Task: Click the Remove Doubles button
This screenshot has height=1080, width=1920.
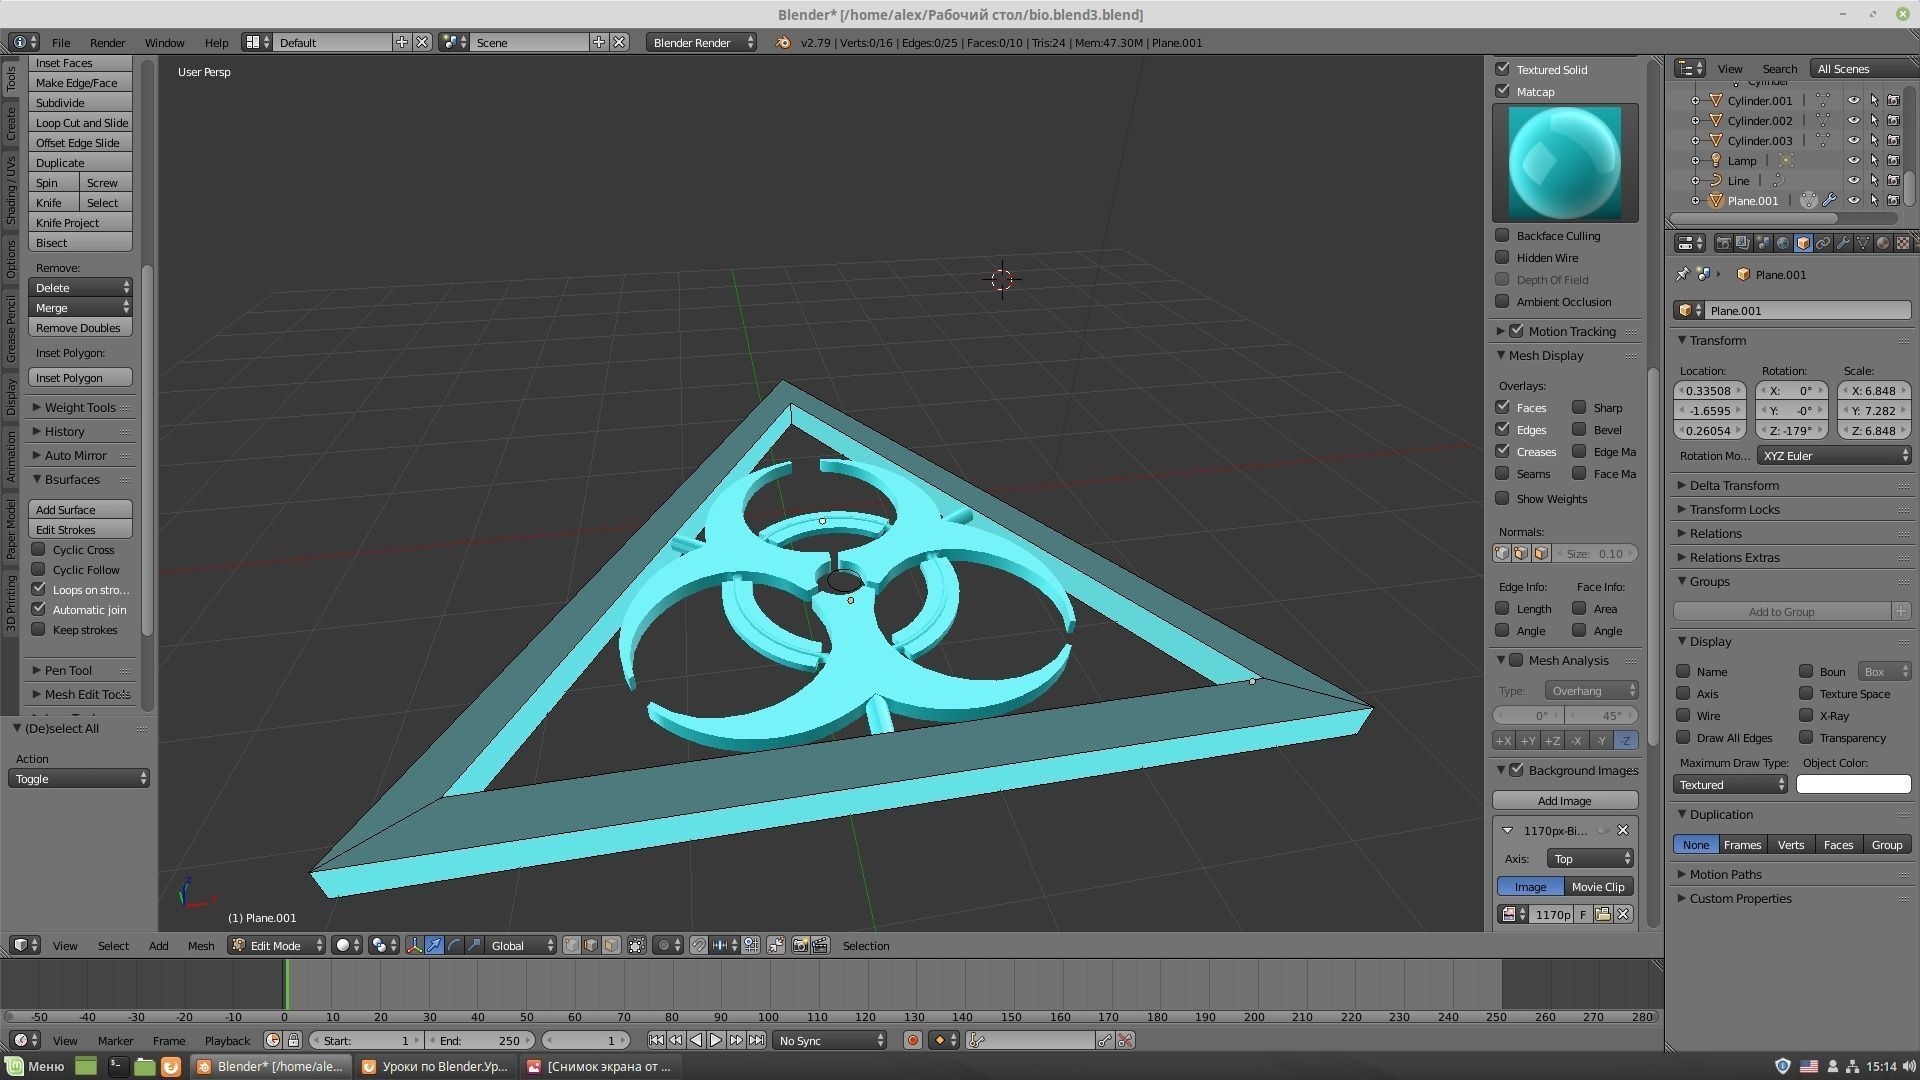Action: (x=81, y=327)
